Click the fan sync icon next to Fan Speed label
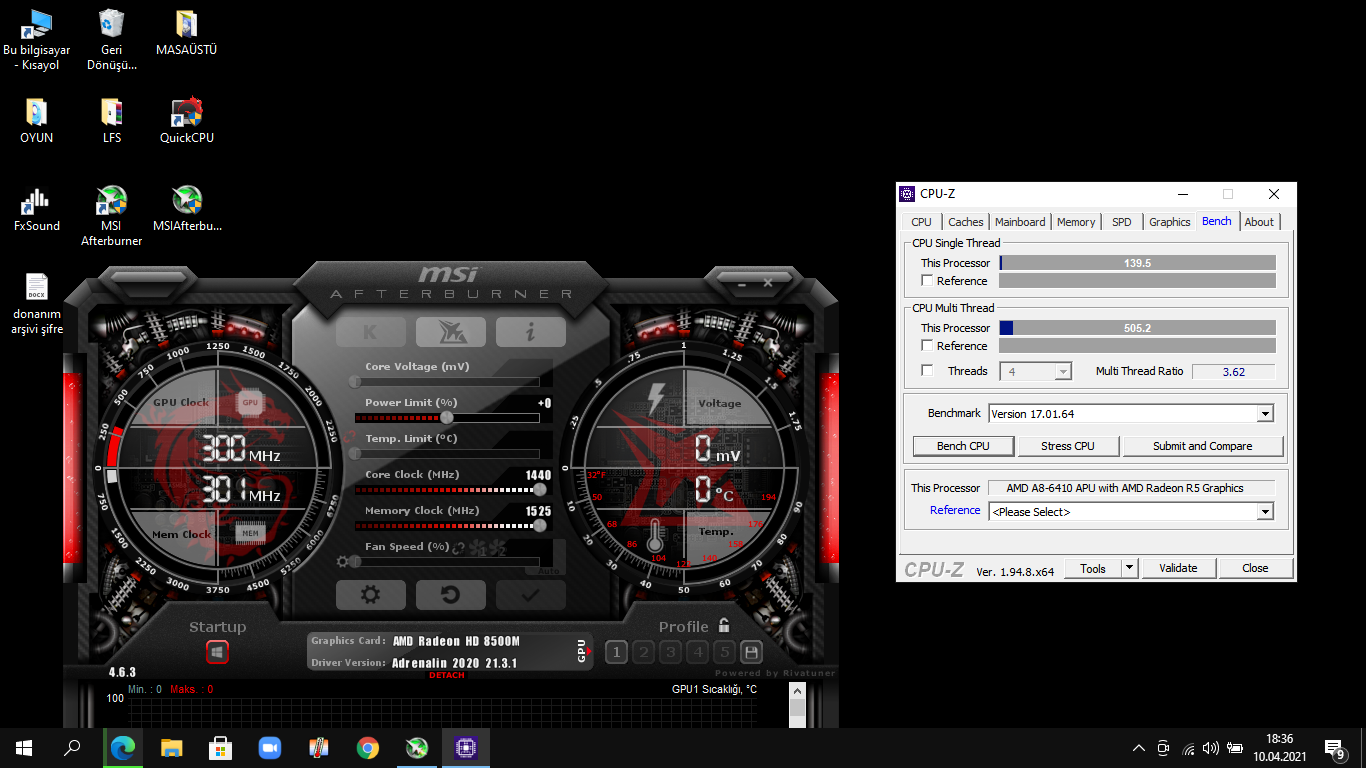 point(460,548)
